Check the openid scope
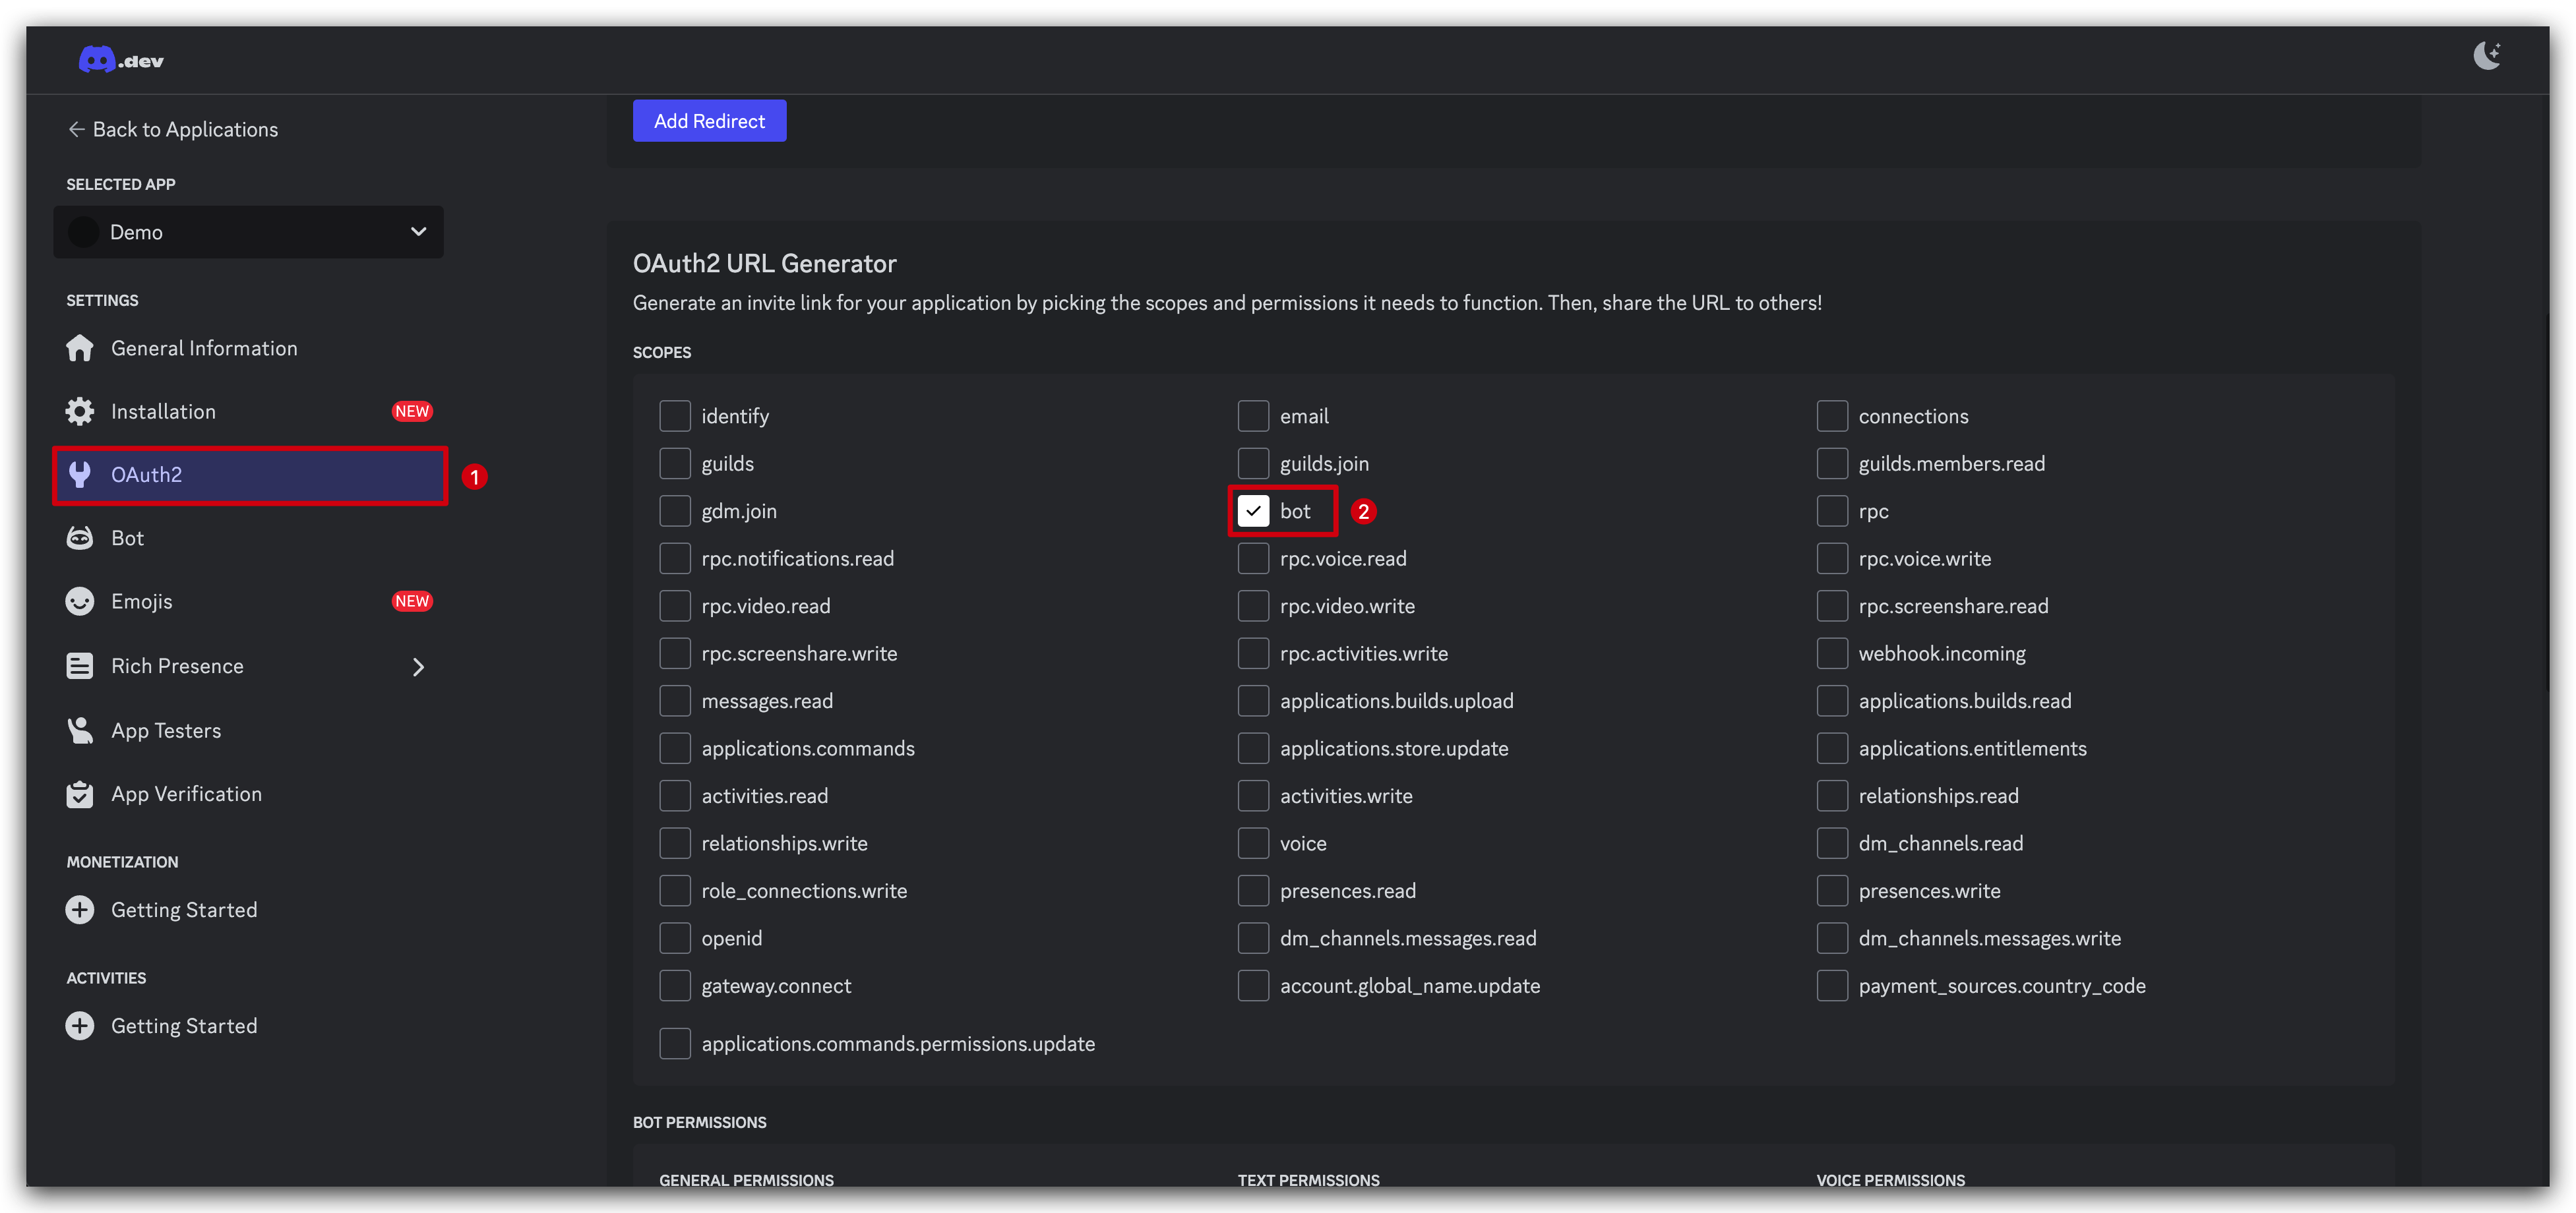 [x=675, y=938]
